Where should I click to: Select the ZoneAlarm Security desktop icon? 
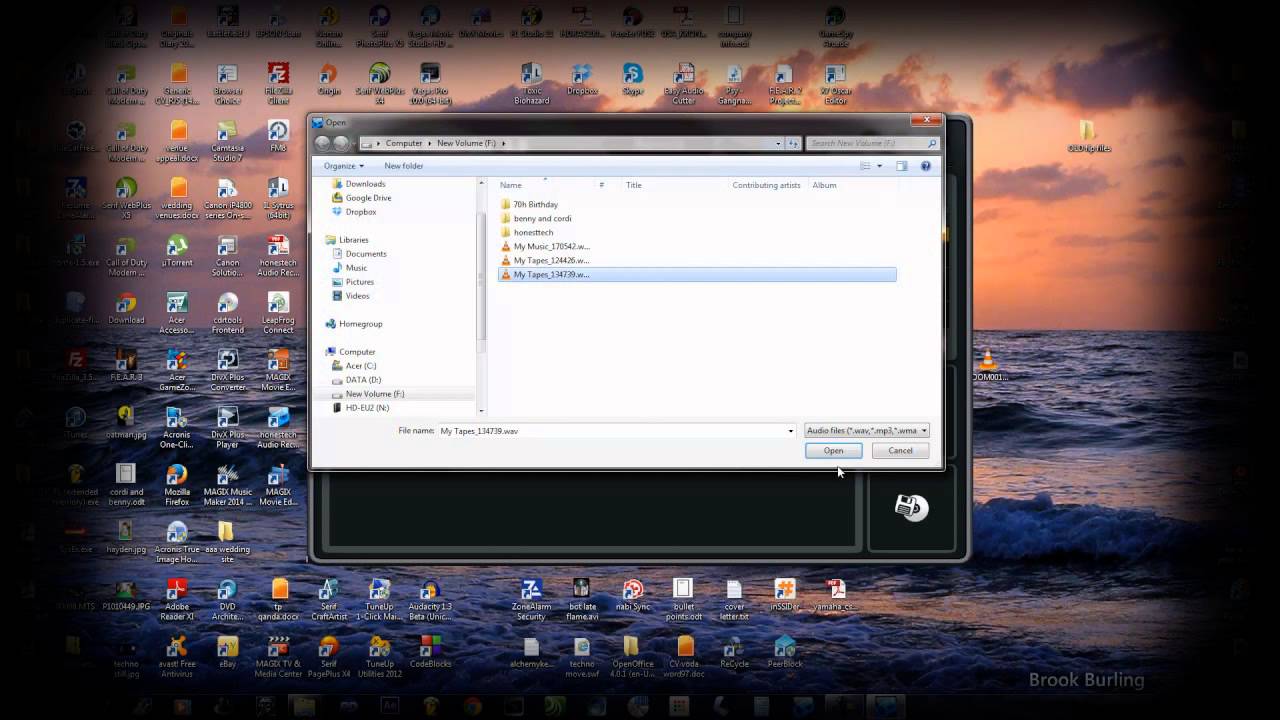click(x=531, y=600)
